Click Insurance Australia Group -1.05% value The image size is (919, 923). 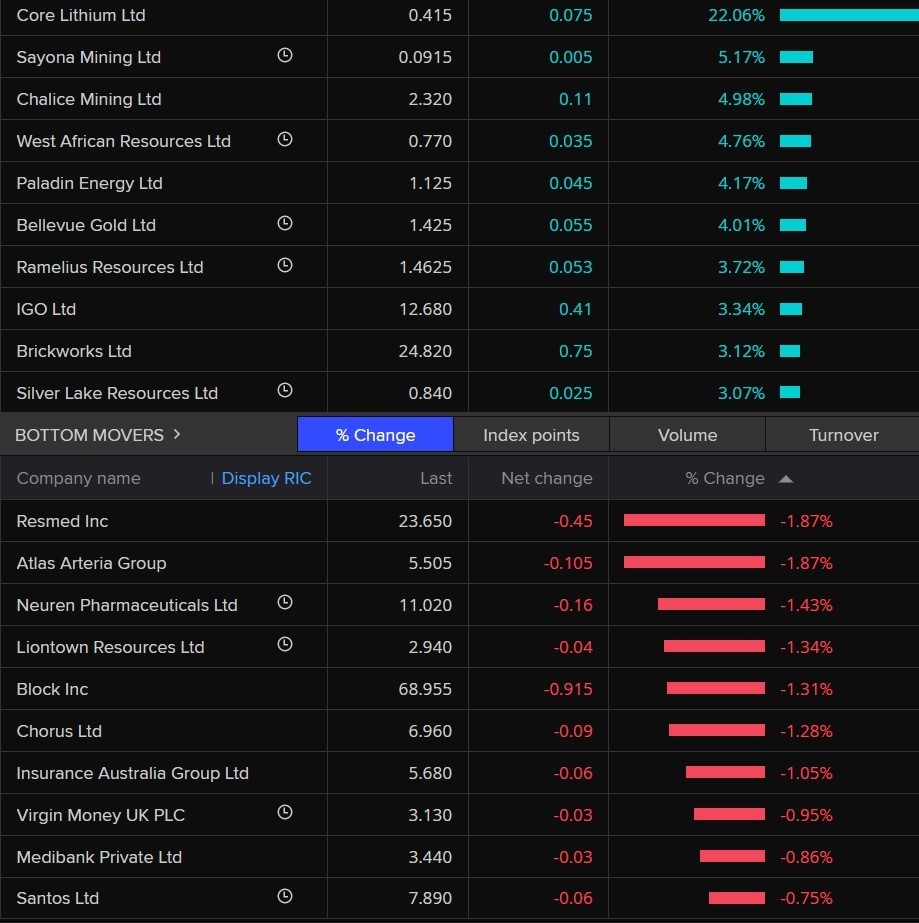[x=807, y=773]
